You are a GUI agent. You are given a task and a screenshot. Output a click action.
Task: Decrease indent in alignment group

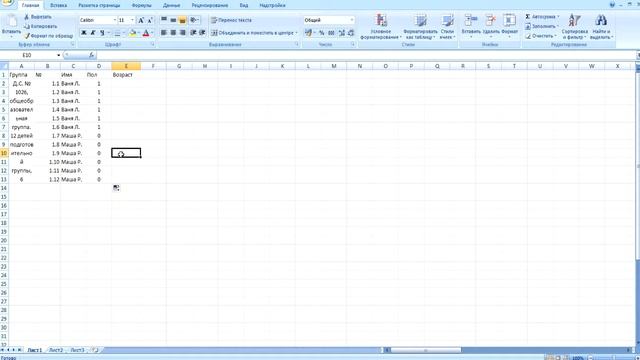193,33
